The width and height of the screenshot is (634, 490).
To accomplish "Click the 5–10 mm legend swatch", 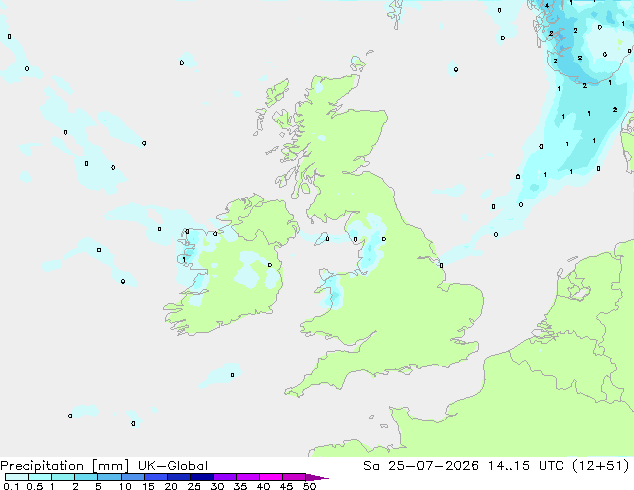I will click(109, 477).
